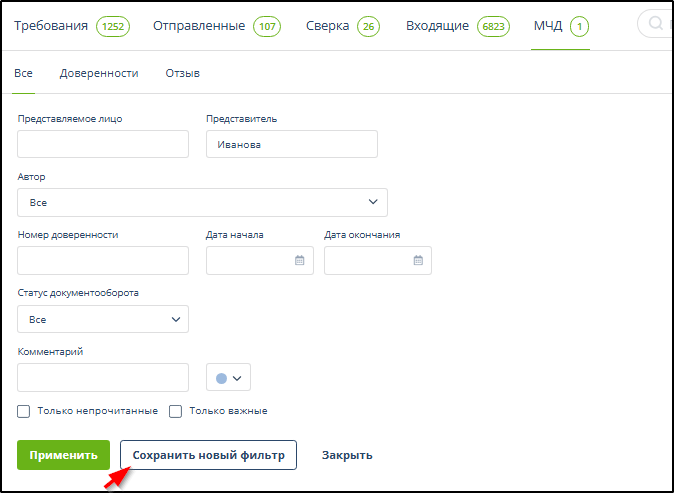This screenshot has width=674, height=493.
Task: Select the Отзыв sub-tab
Action: coord(182,73)
